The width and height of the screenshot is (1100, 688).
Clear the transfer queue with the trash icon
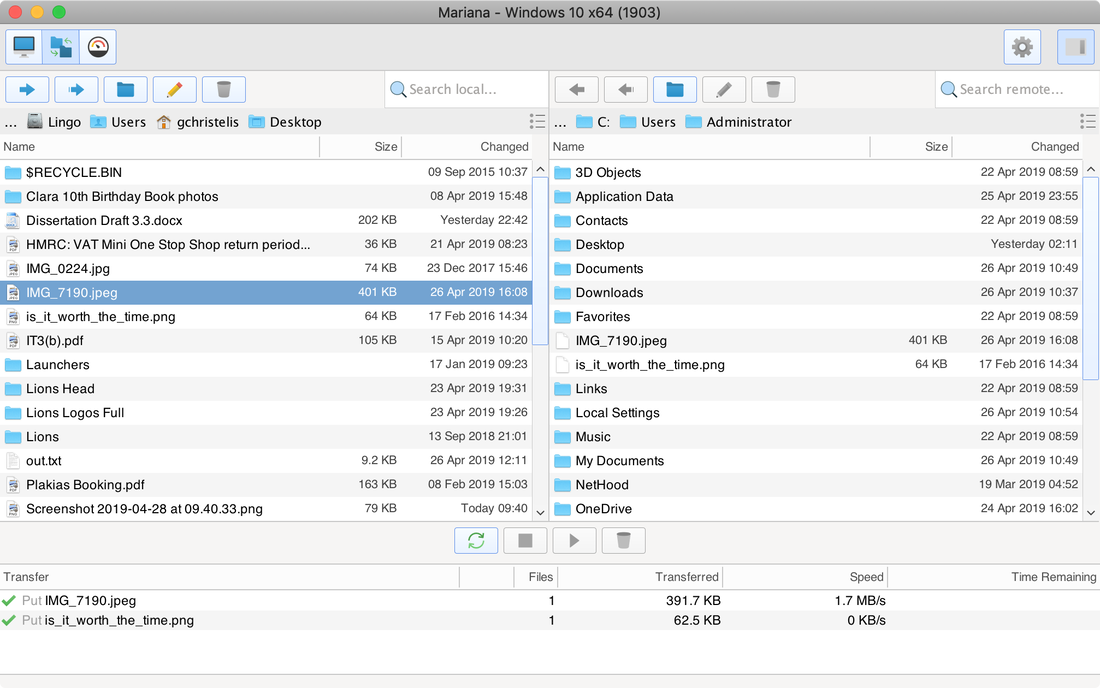click(624, 540)
